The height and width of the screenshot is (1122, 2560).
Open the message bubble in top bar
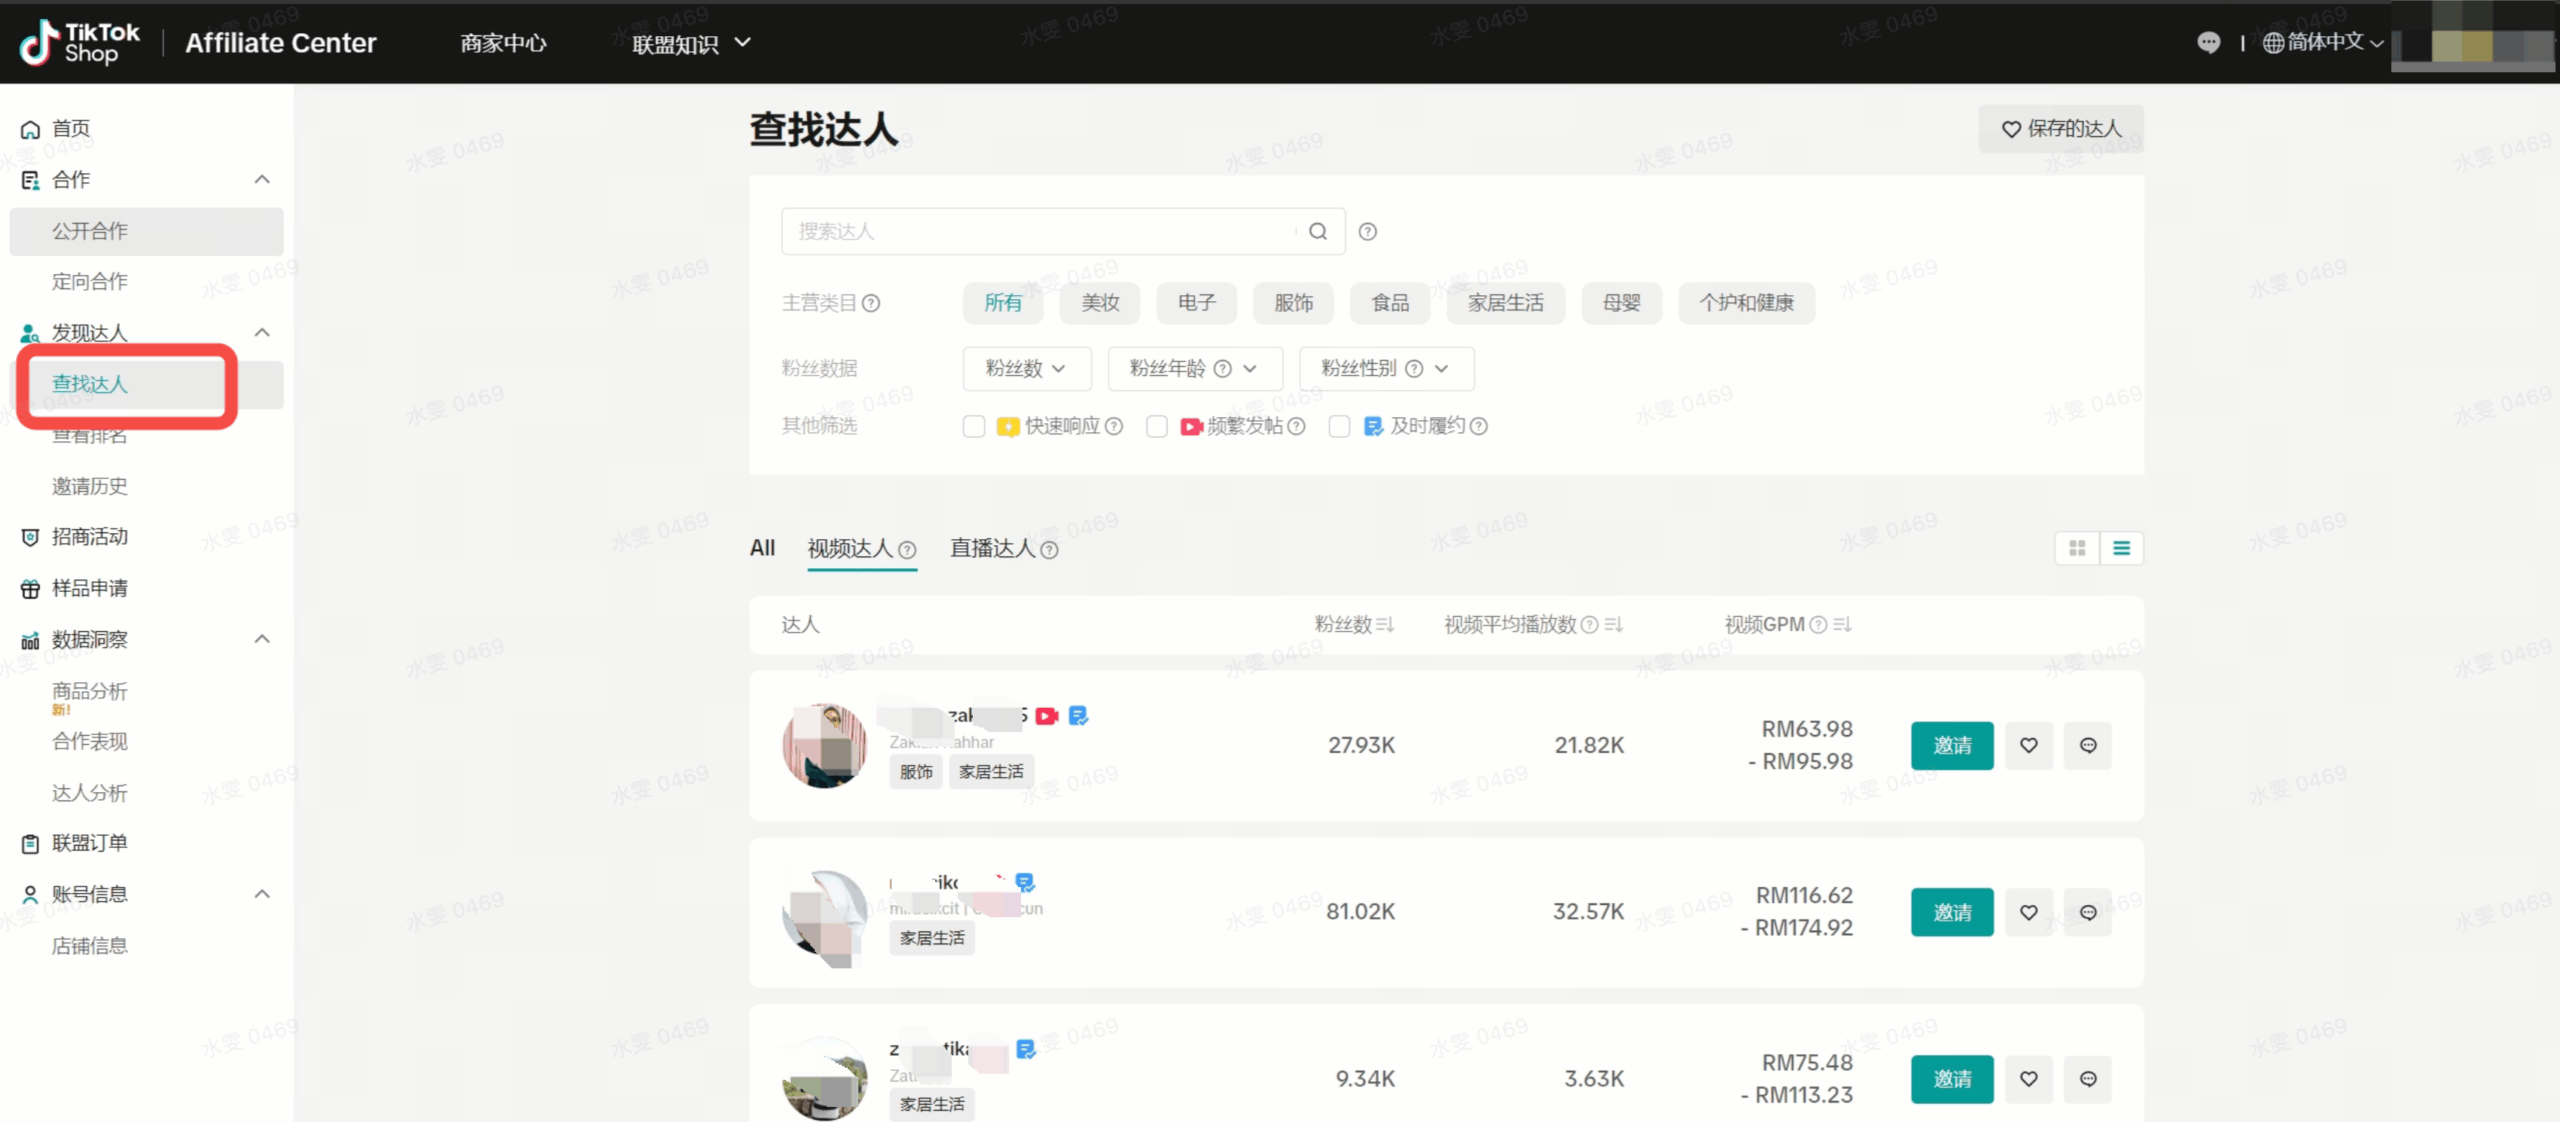pyautogui.click(x=2208, y=42)
